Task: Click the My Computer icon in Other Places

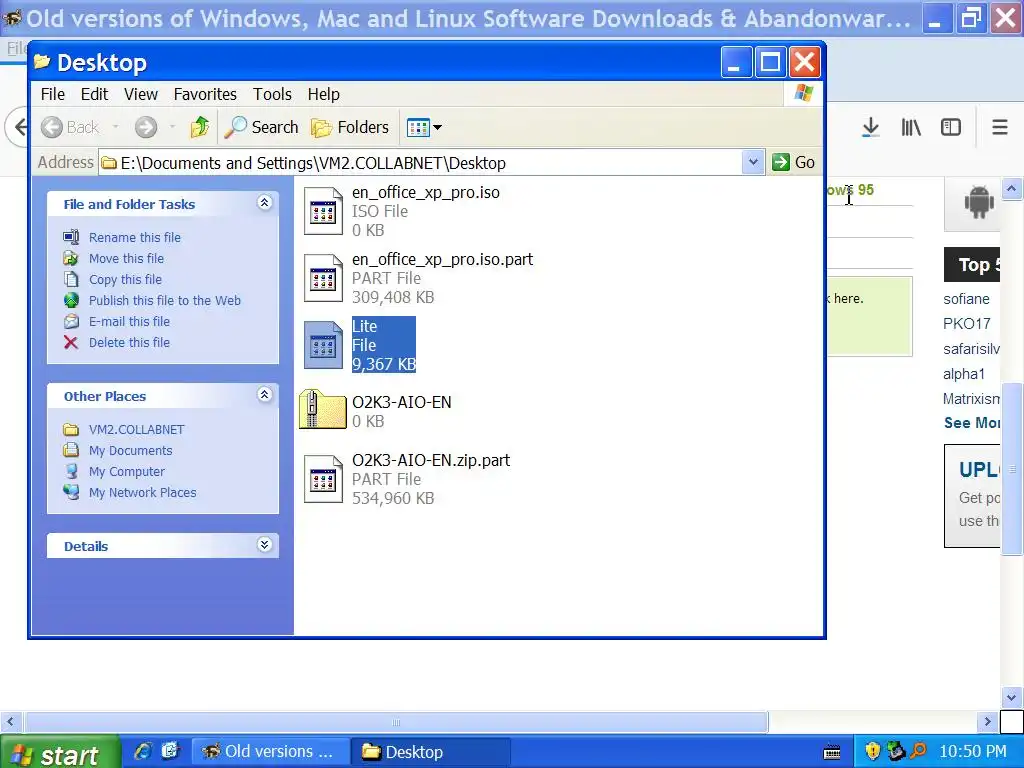Action: pyautogui.click(x=71, y=471)
